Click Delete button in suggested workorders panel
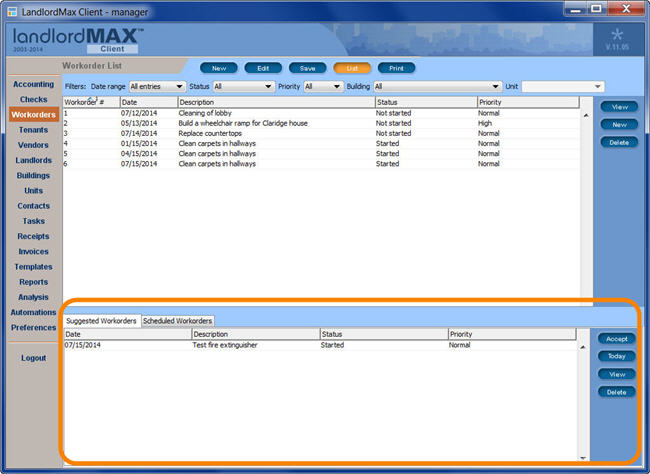Image resolution: width=650 pixels, height=474 pixels. [x=617, y=392]
